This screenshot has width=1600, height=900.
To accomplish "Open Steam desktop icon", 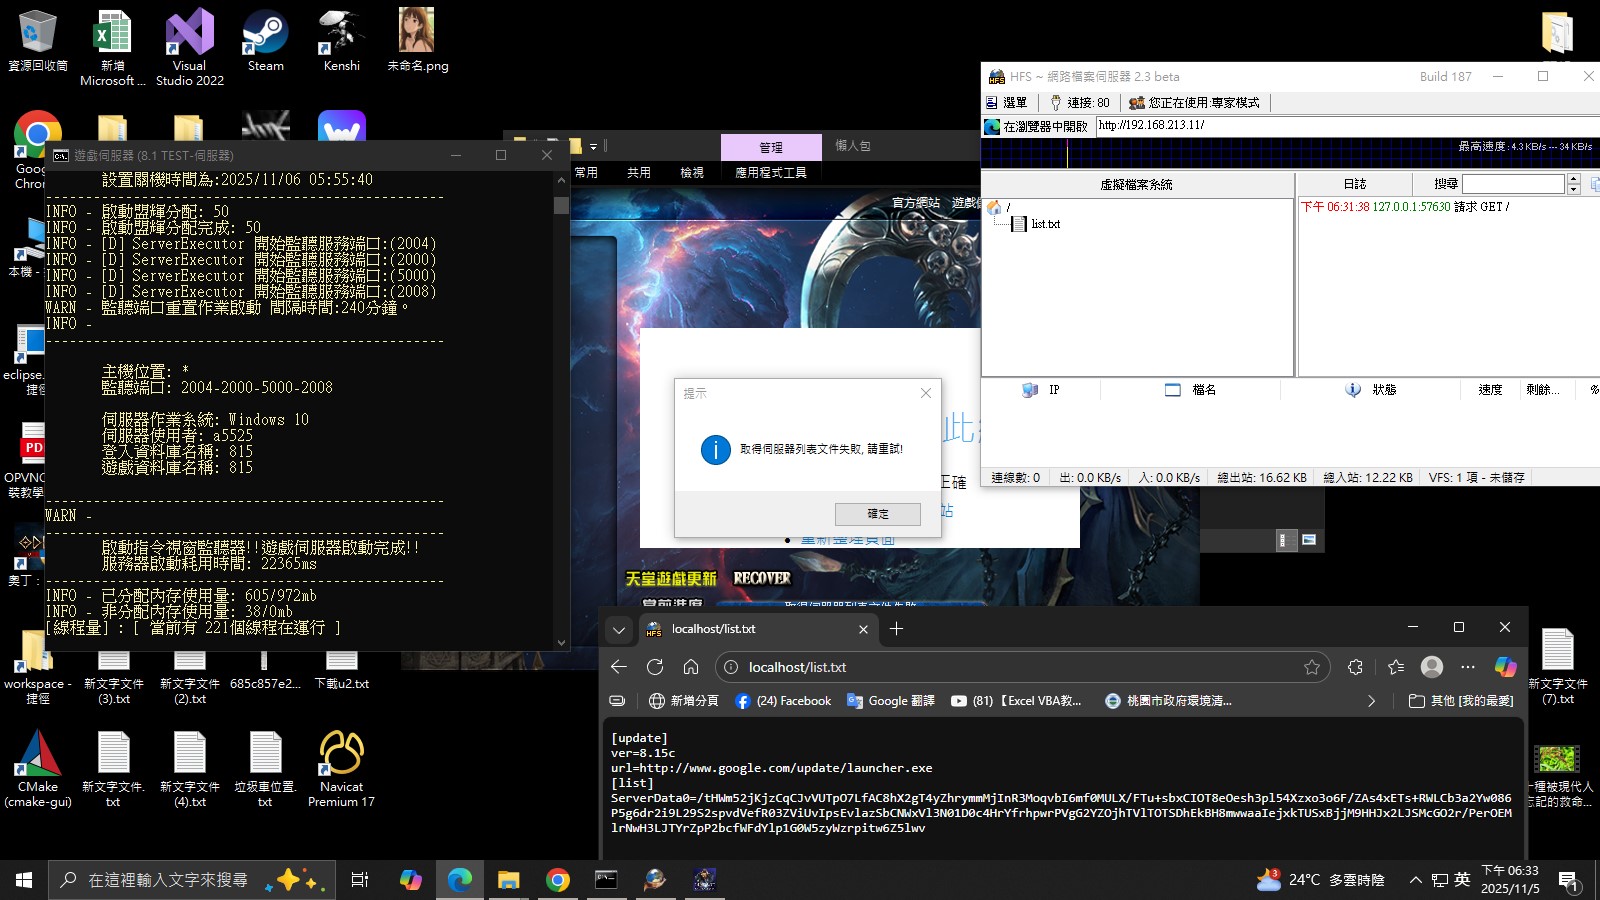I will tap(266, 42).
